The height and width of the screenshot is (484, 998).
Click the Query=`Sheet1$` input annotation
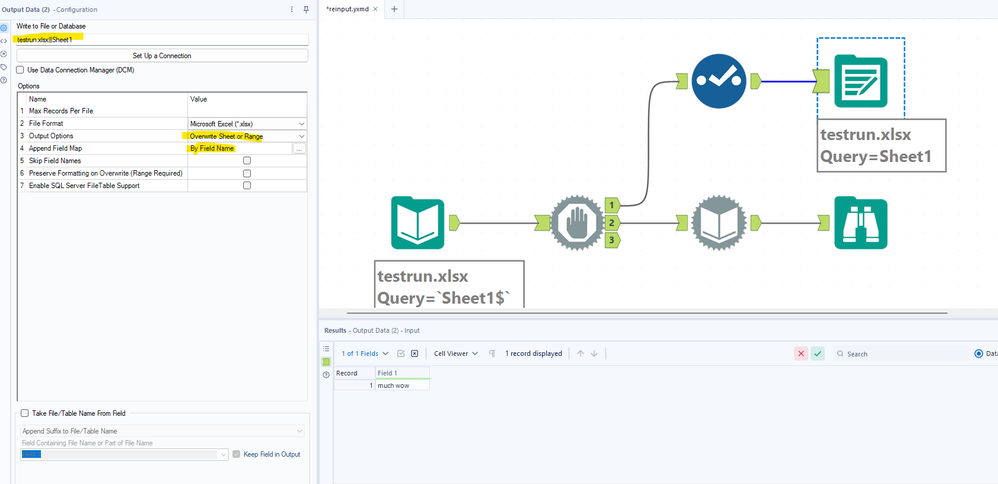pos(450,285)
